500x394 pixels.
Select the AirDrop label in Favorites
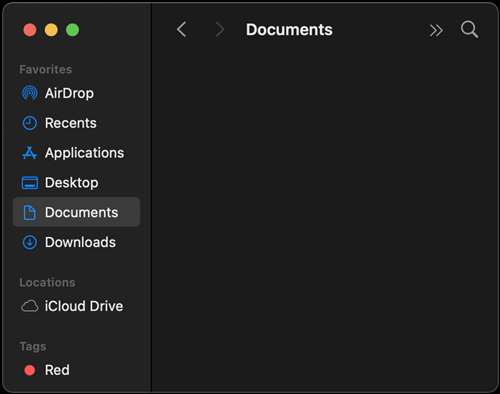(x=69, y=93)
